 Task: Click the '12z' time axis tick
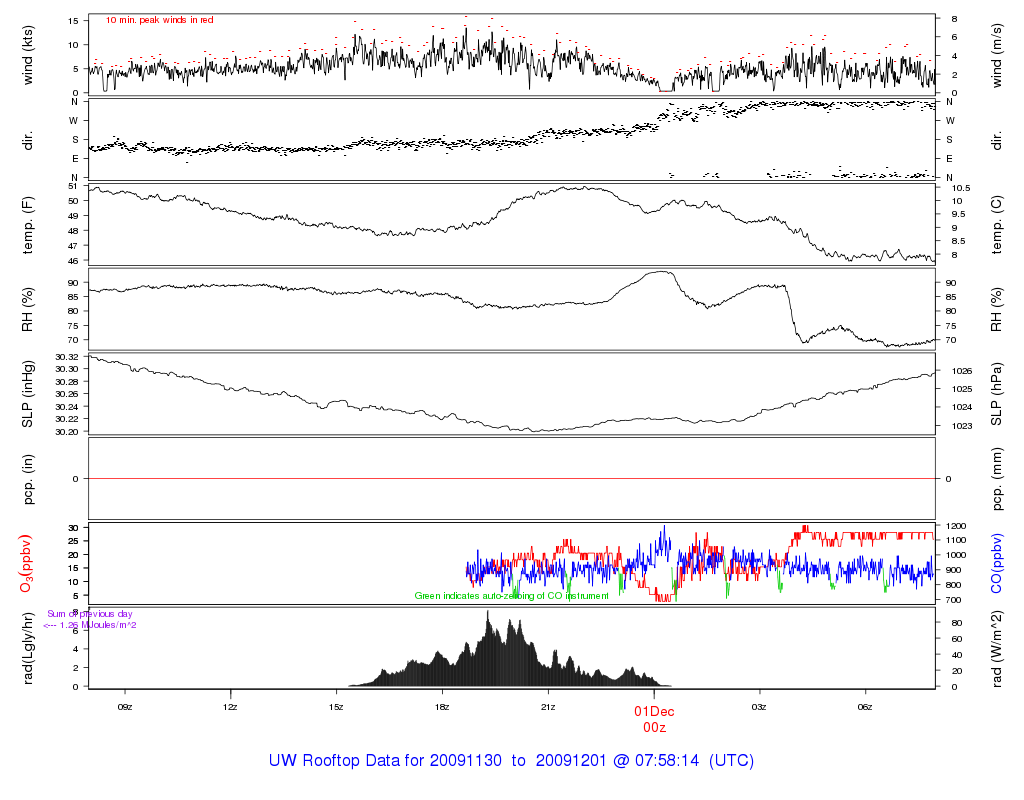[230, 707]
